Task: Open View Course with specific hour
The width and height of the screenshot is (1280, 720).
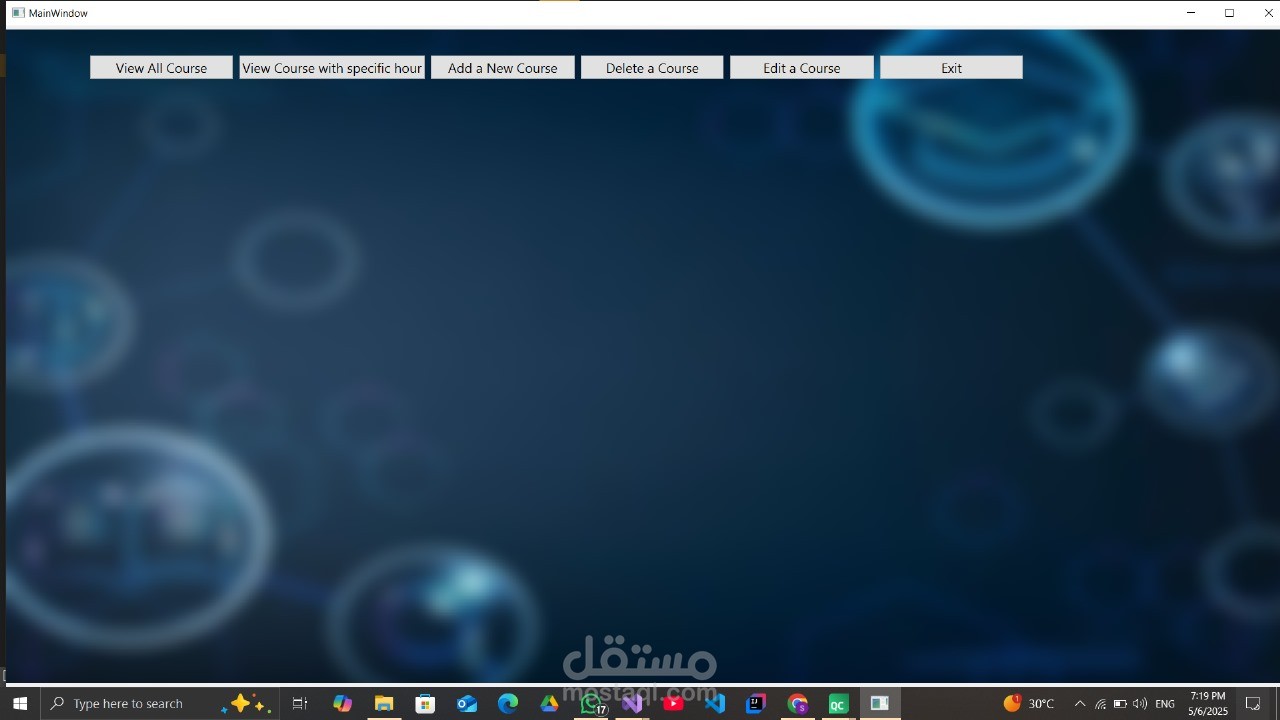Action: 332,68
